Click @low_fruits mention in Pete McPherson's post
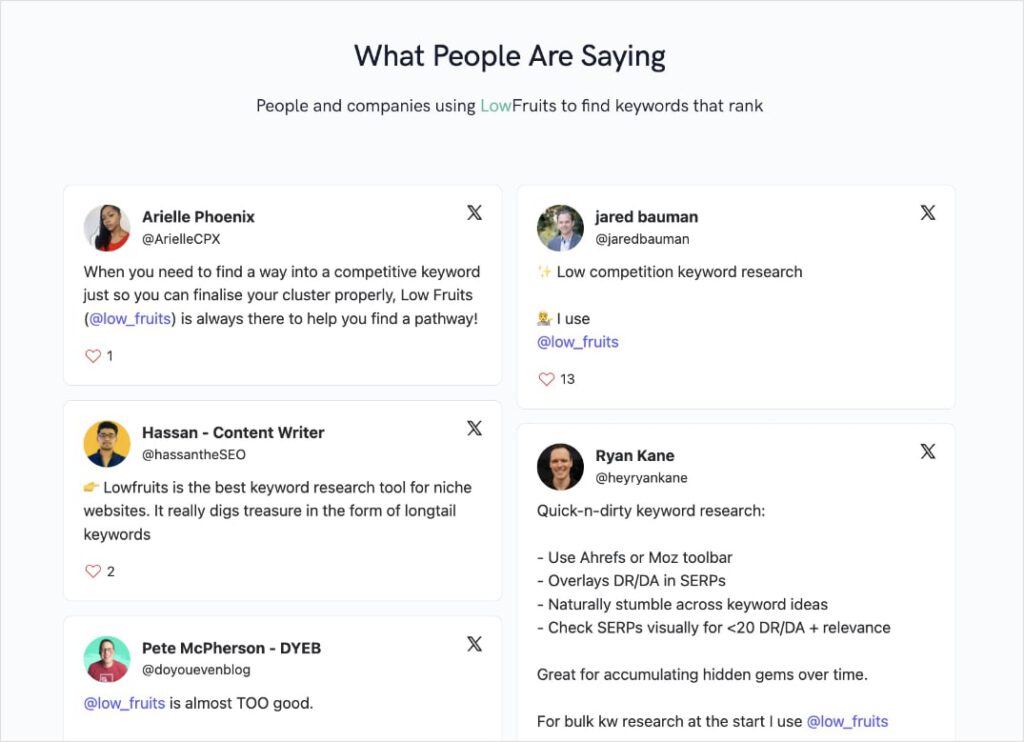1024x742 pixels. pos(124,703)
